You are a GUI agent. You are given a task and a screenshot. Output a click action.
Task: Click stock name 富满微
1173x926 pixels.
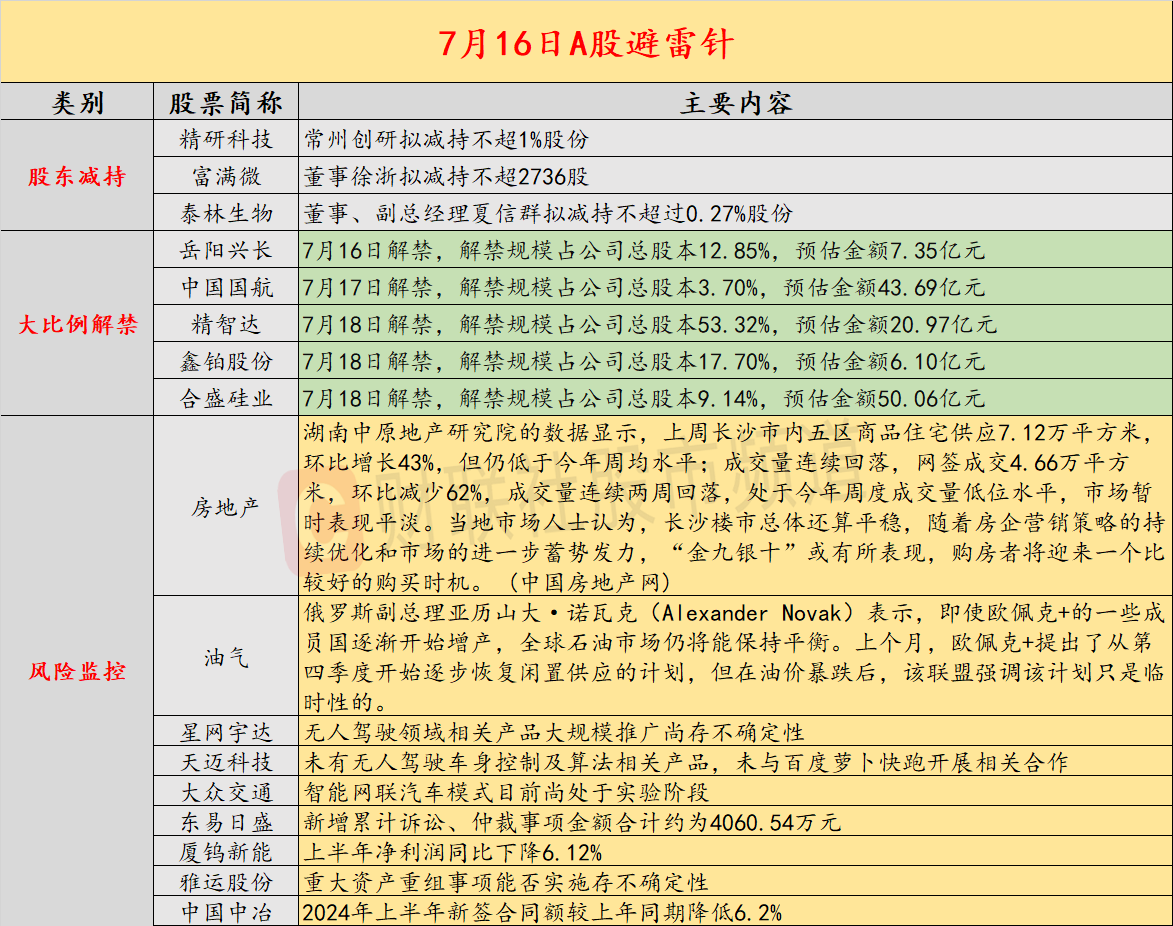pyautogui.click(x=226, y=176)
